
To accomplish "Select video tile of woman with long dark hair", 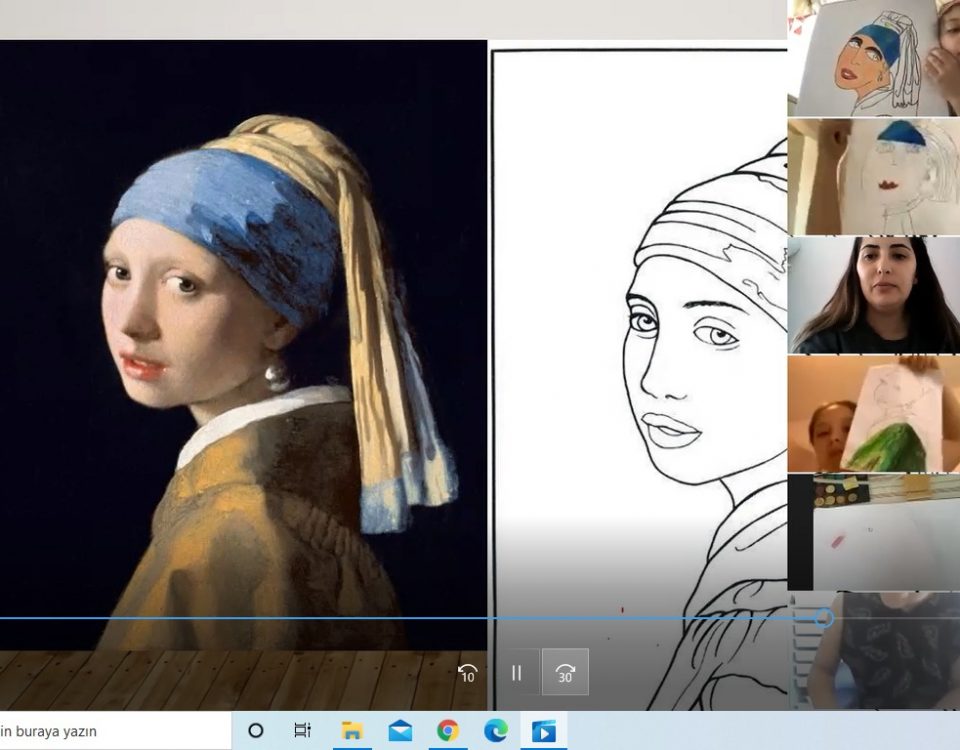I will click(x=873, y=295).
